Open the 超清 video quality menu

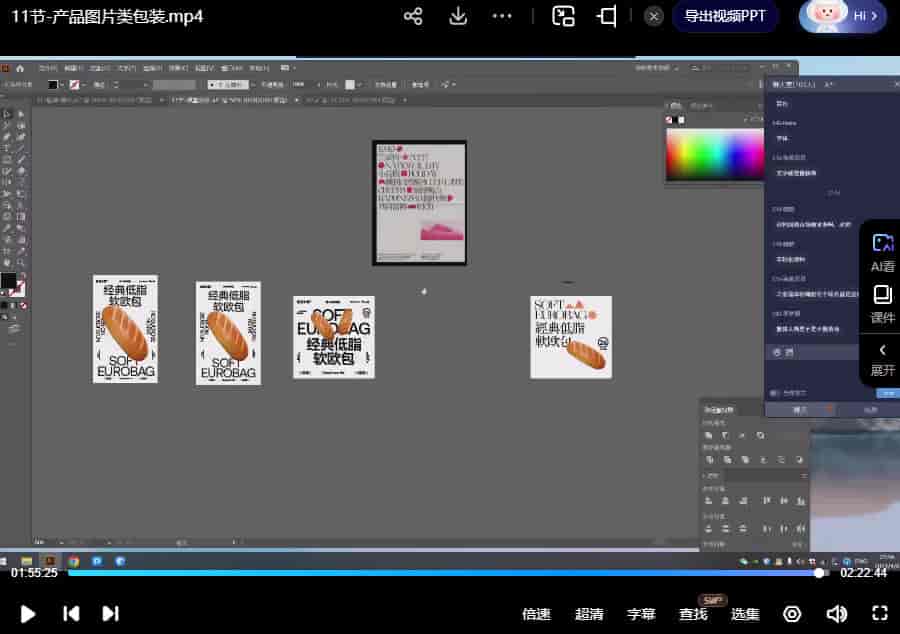(x=589, y=614)
